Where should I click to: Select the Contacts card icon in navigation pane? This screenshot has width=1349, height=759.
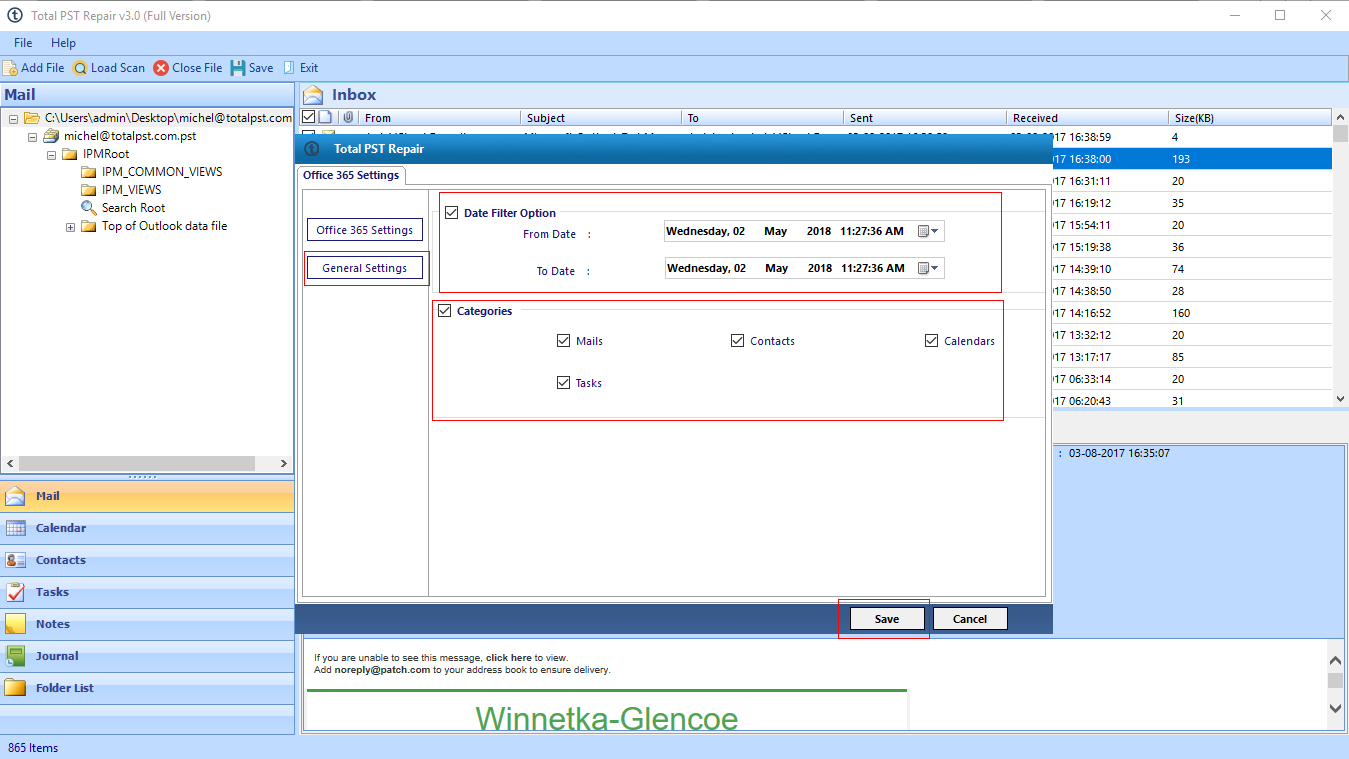[15, 560]
